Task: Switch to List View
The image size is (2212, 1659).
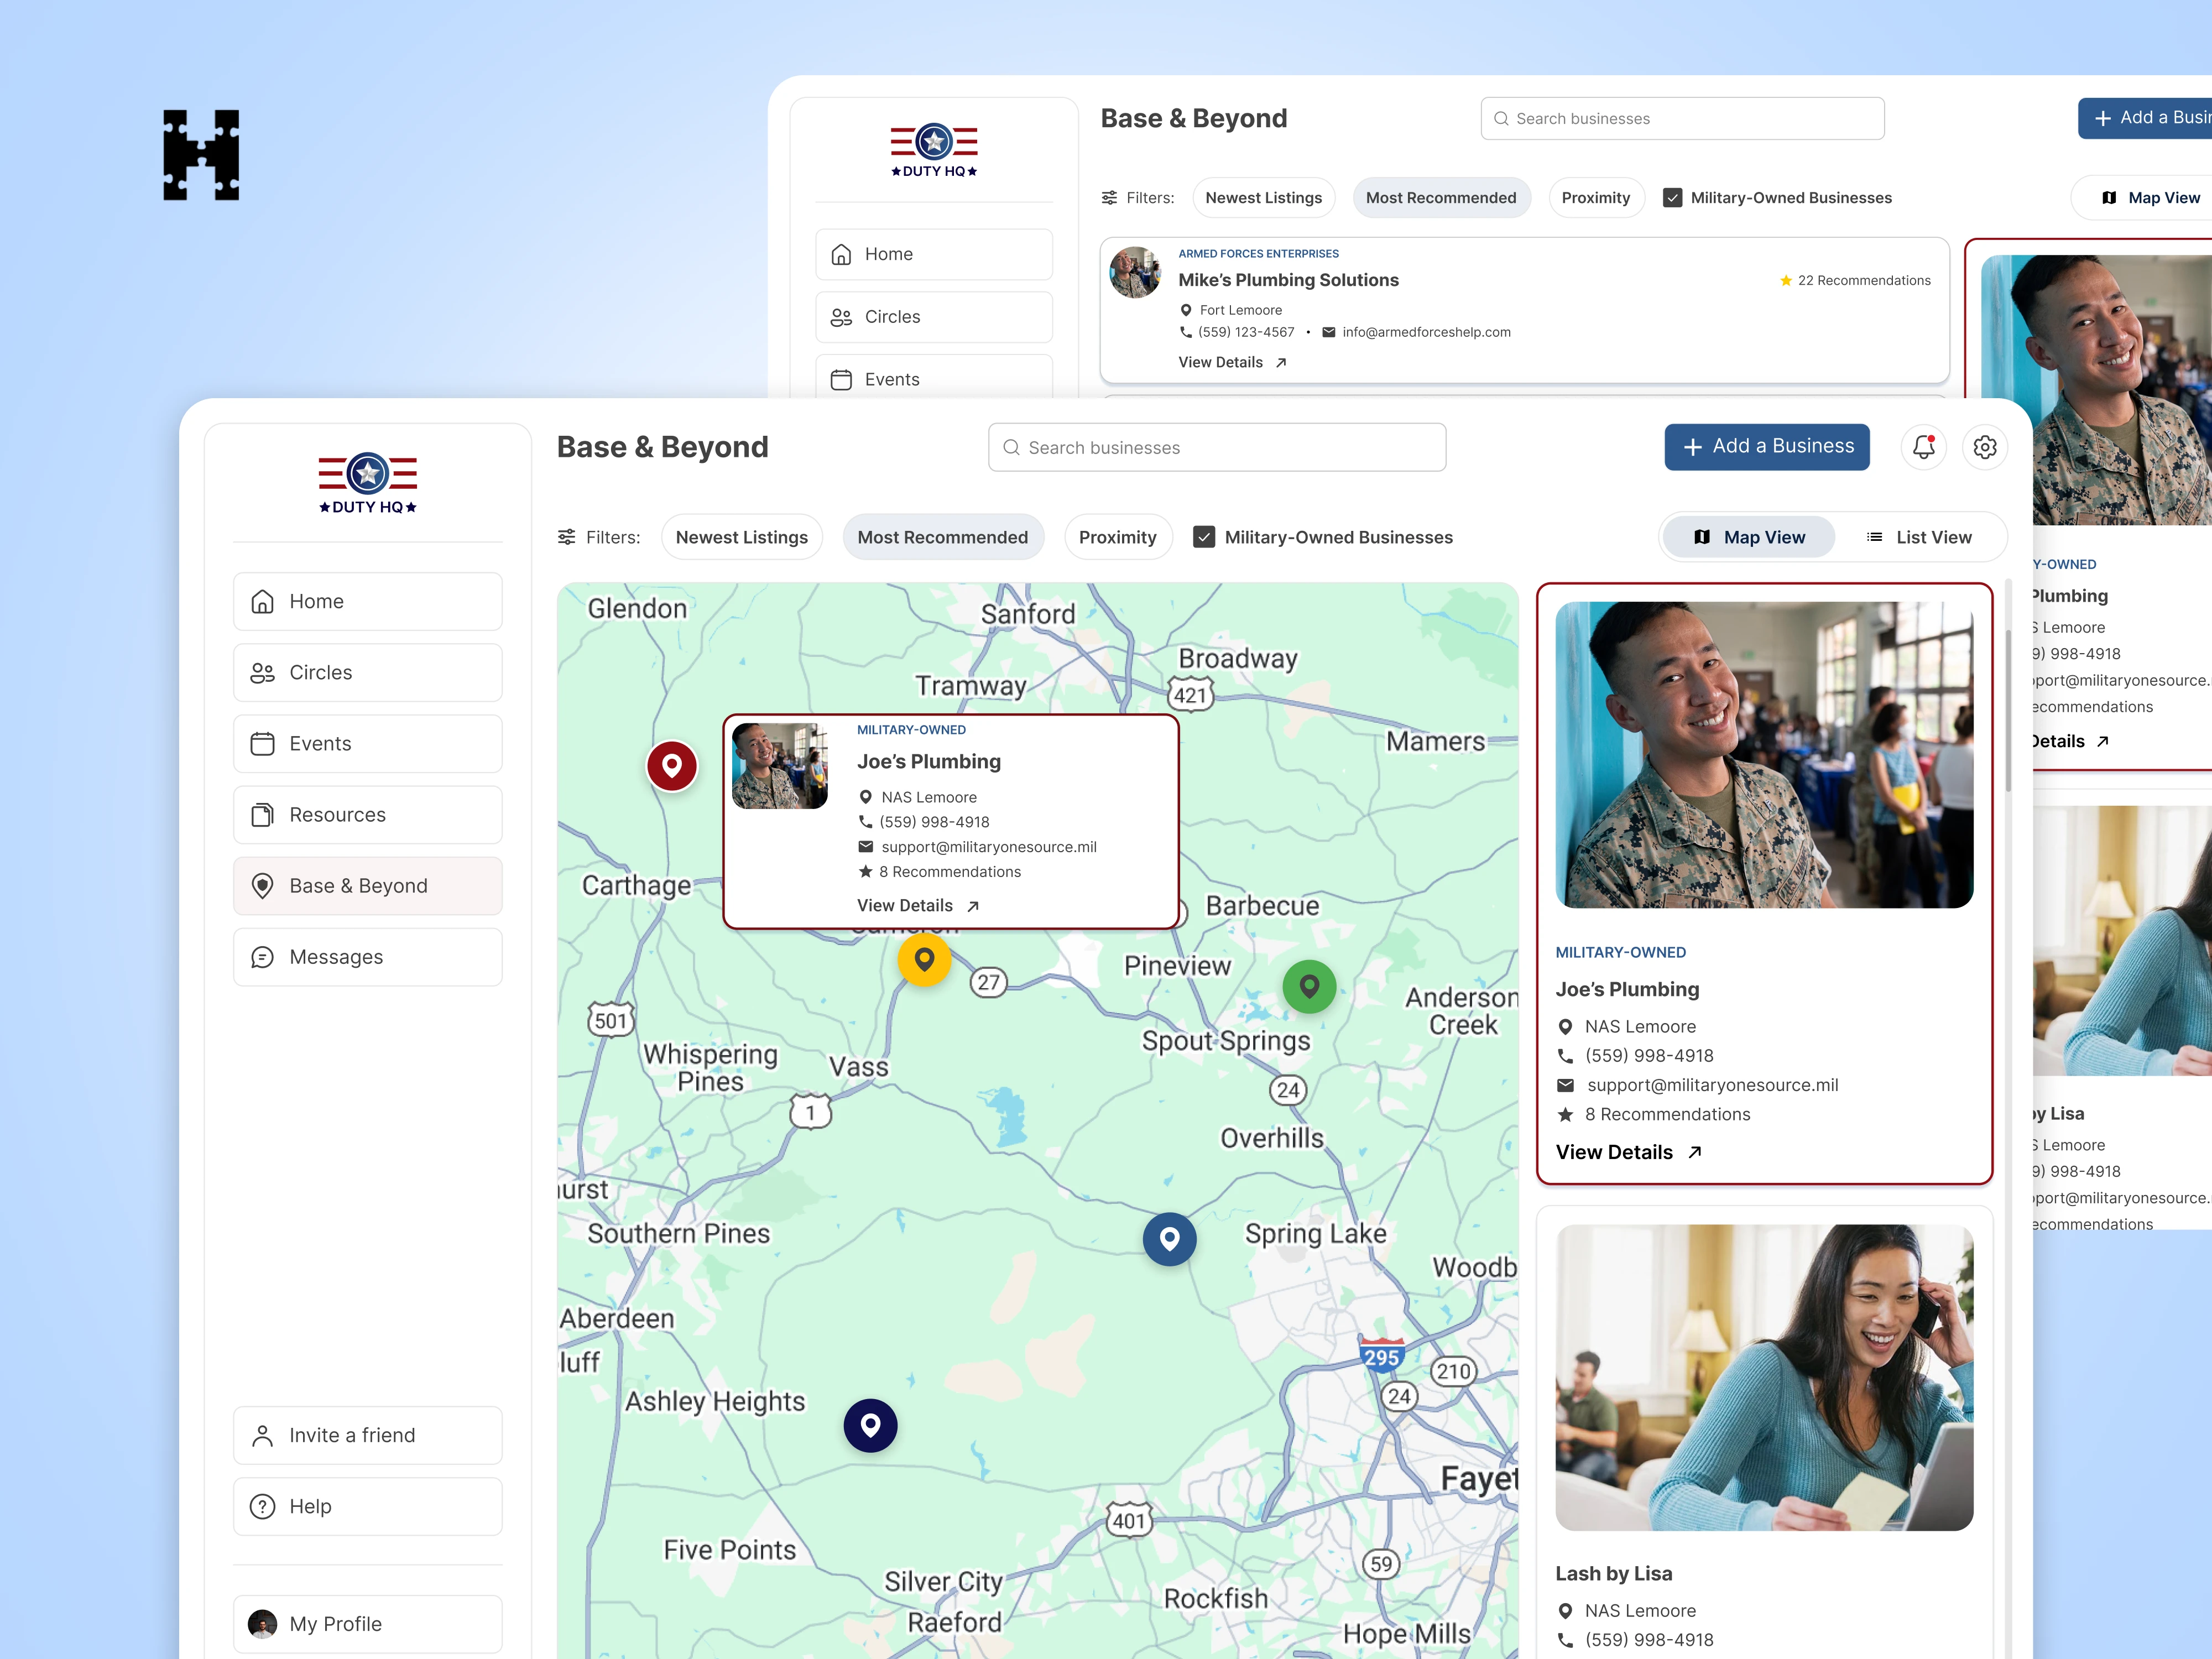Action: point(1919,537)
